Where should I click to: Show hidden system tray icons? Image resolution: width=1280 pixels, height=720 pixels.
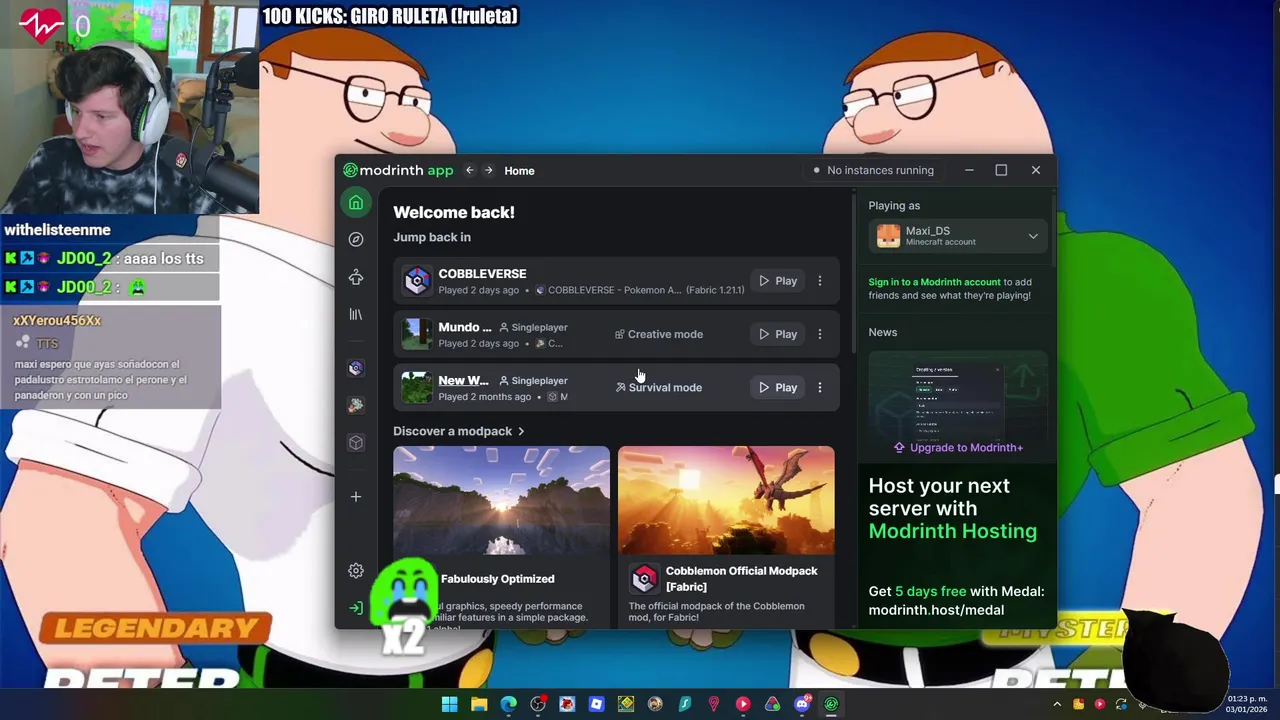[1057, 705]
